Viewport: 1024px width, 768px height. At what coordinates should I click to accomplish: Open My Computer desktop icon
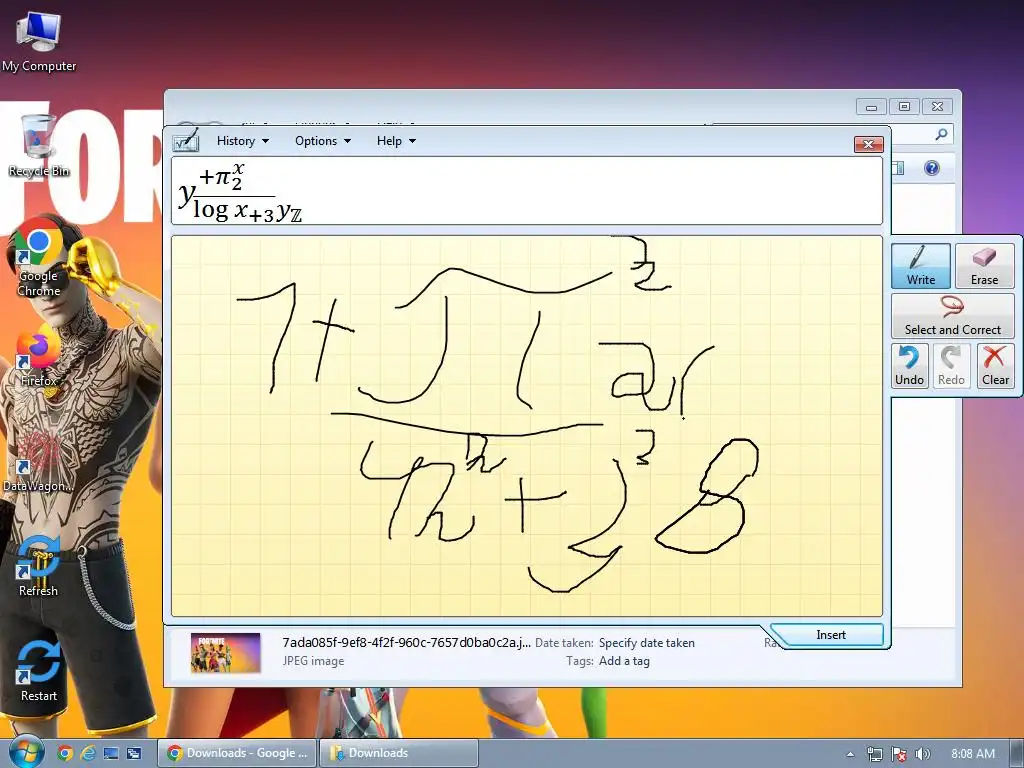(x=39, y=41)
